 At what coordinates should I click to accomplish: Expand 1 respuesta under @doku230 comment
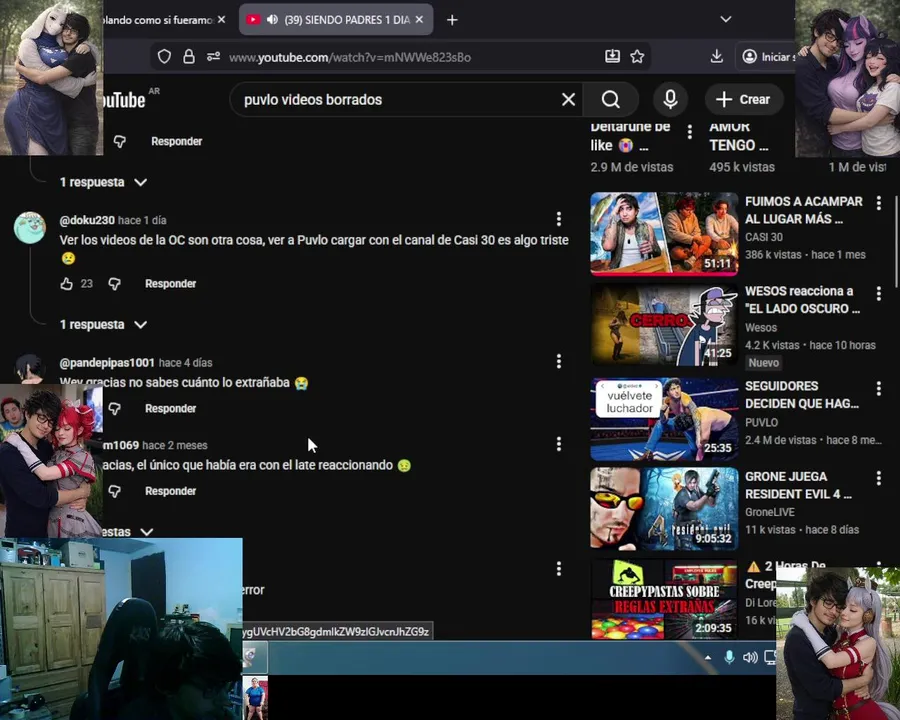[x=103, y=324]
